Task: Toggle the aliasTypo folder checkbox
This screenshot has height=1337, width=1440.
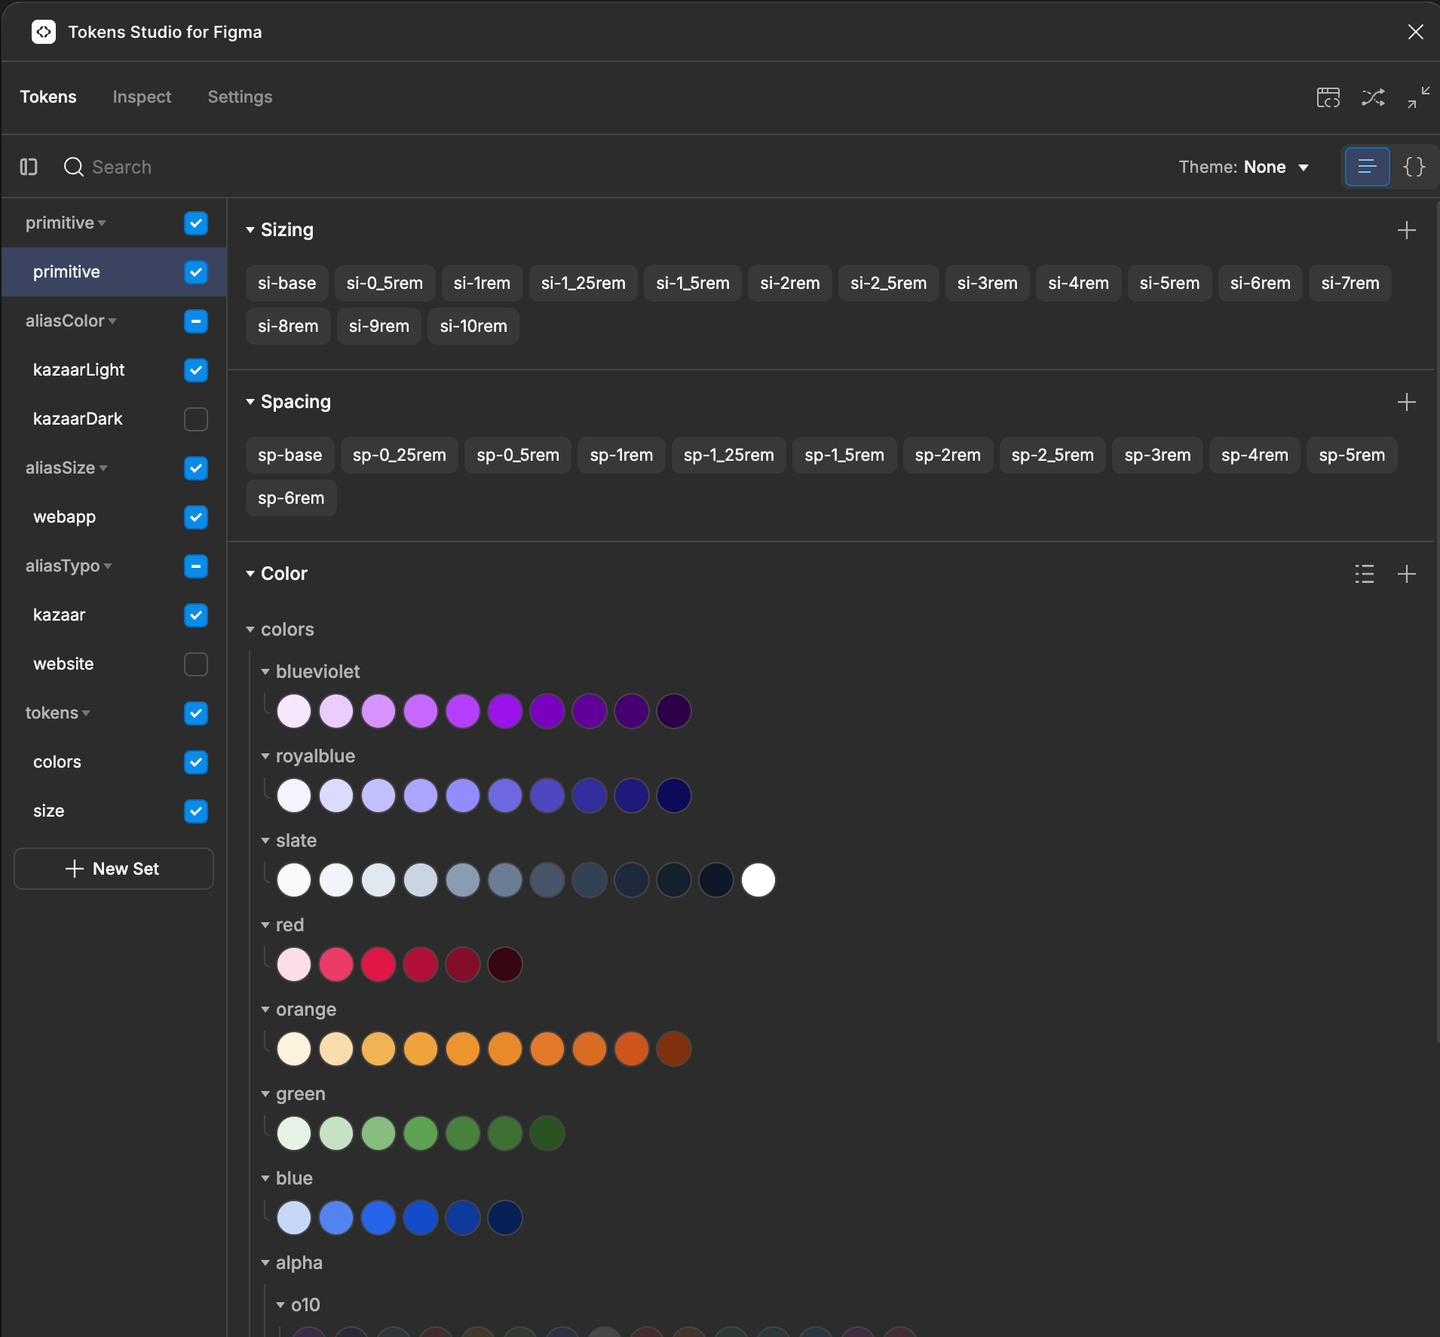Action: click(x=196, y=566)
